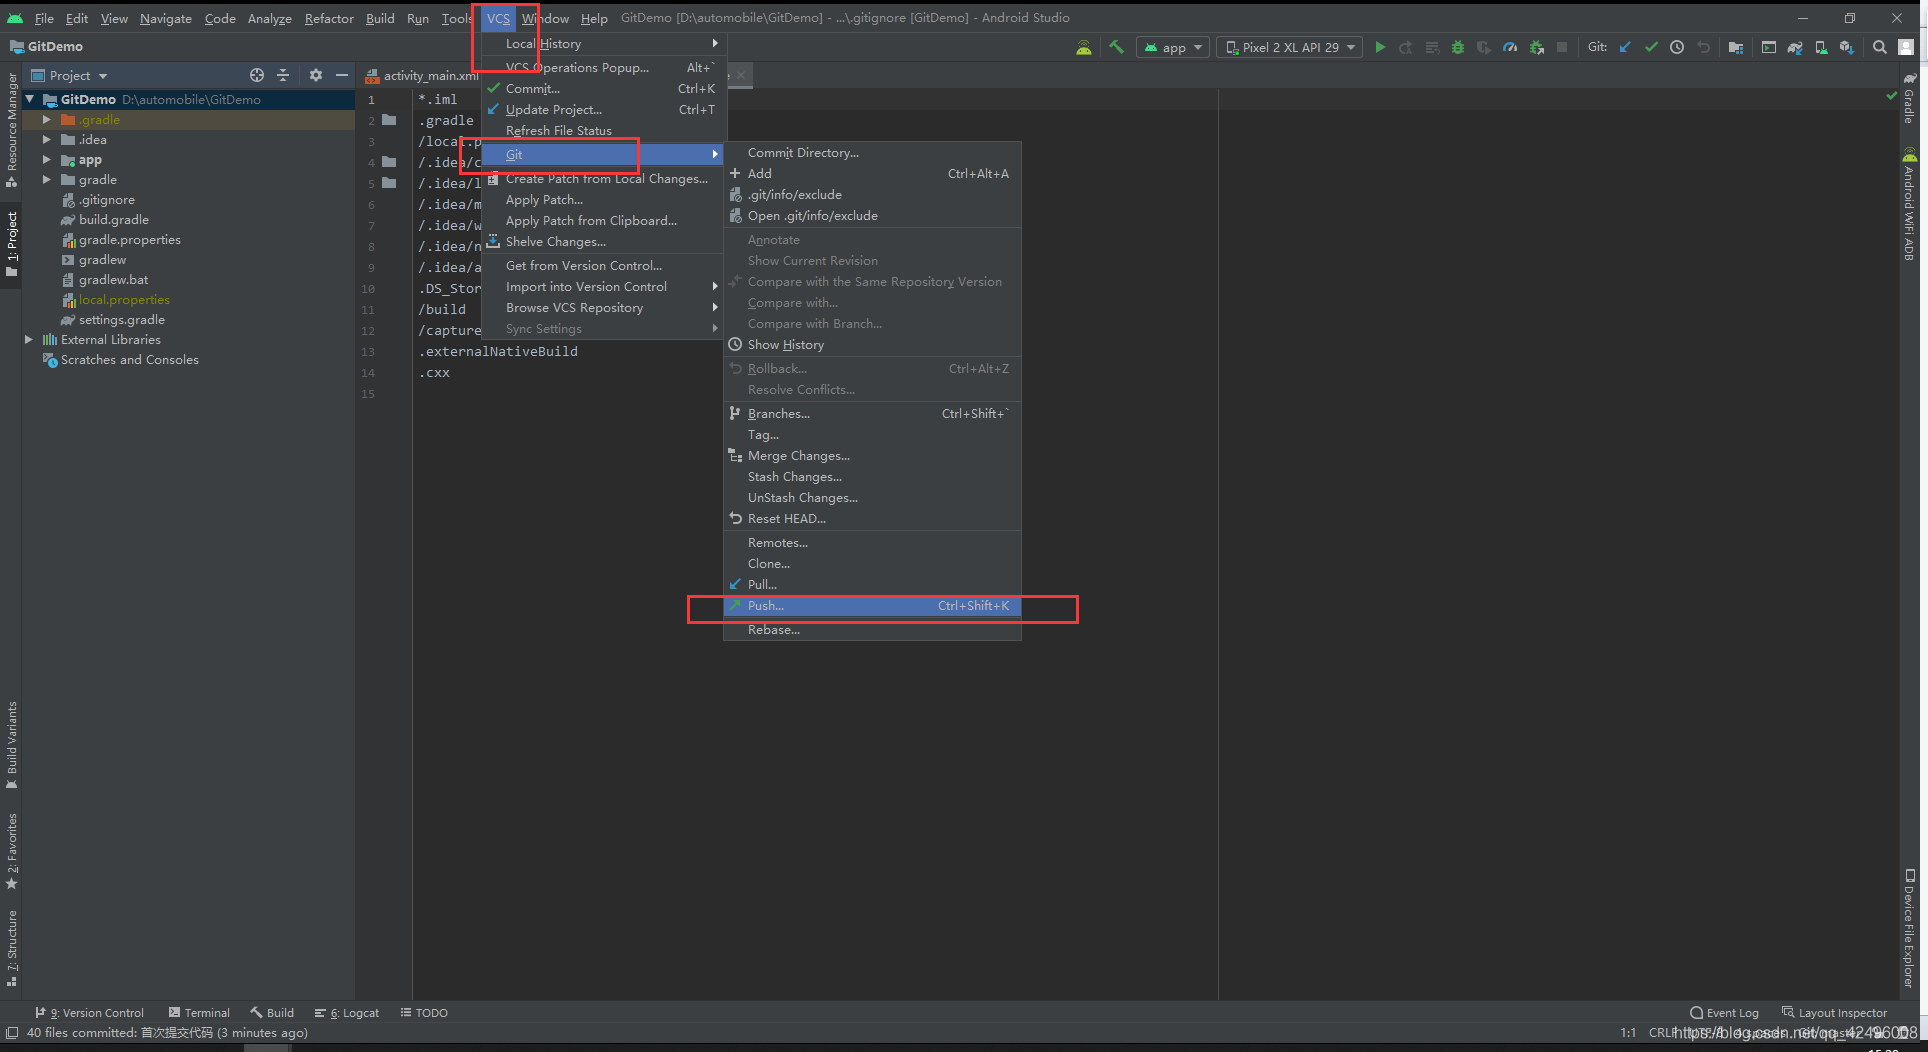1928x1052 pixels.
Task: Select Shelve Changes... in VCS menu
Action: point(603,242)
